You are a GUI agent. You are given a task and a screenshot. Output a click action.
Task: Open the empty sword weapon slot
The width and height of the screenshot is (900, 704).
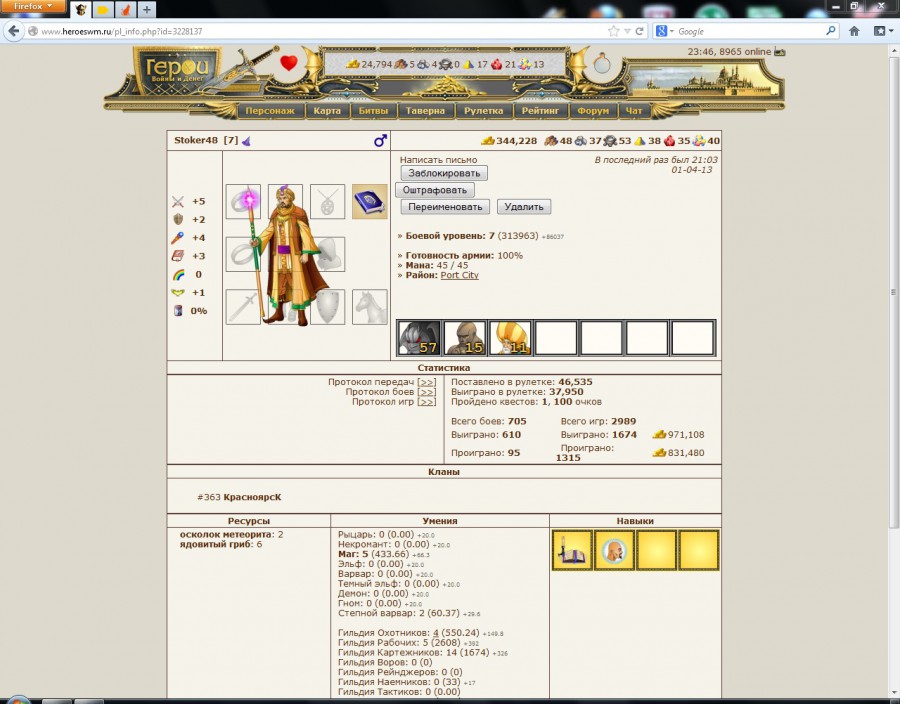pos(243,307)
